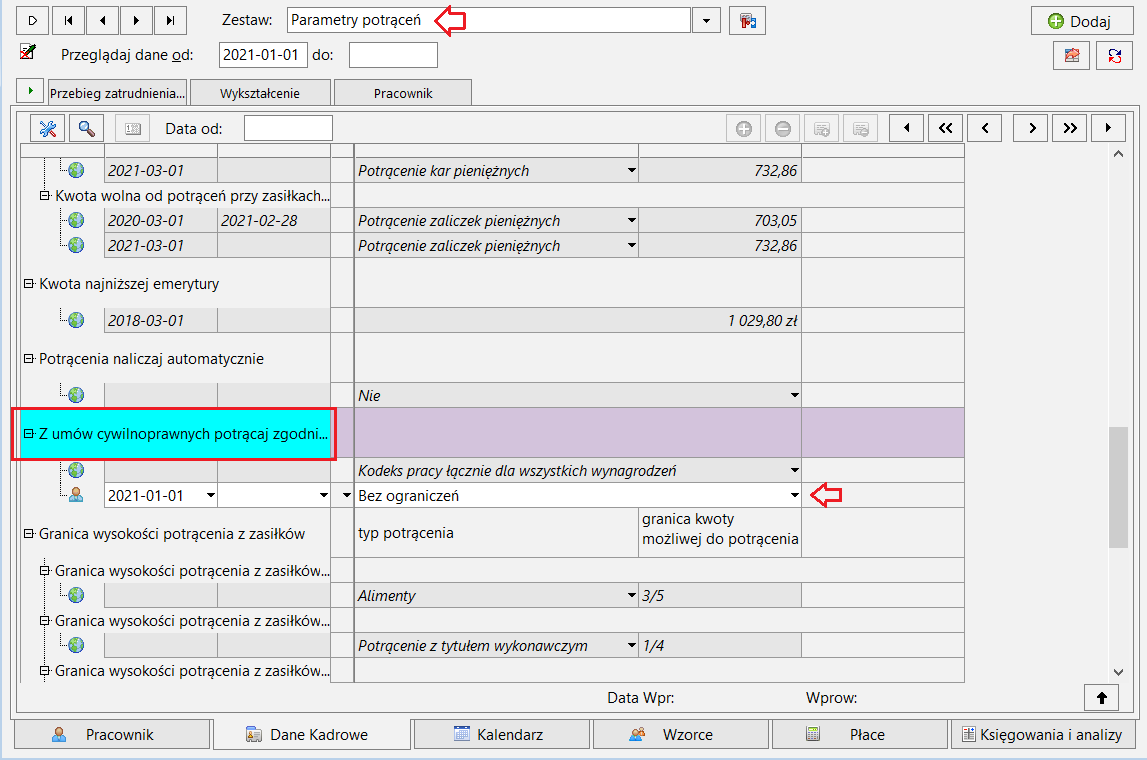Click the Dodaj button
The height and width of the screenshot is (760, 1147).
1081,21
